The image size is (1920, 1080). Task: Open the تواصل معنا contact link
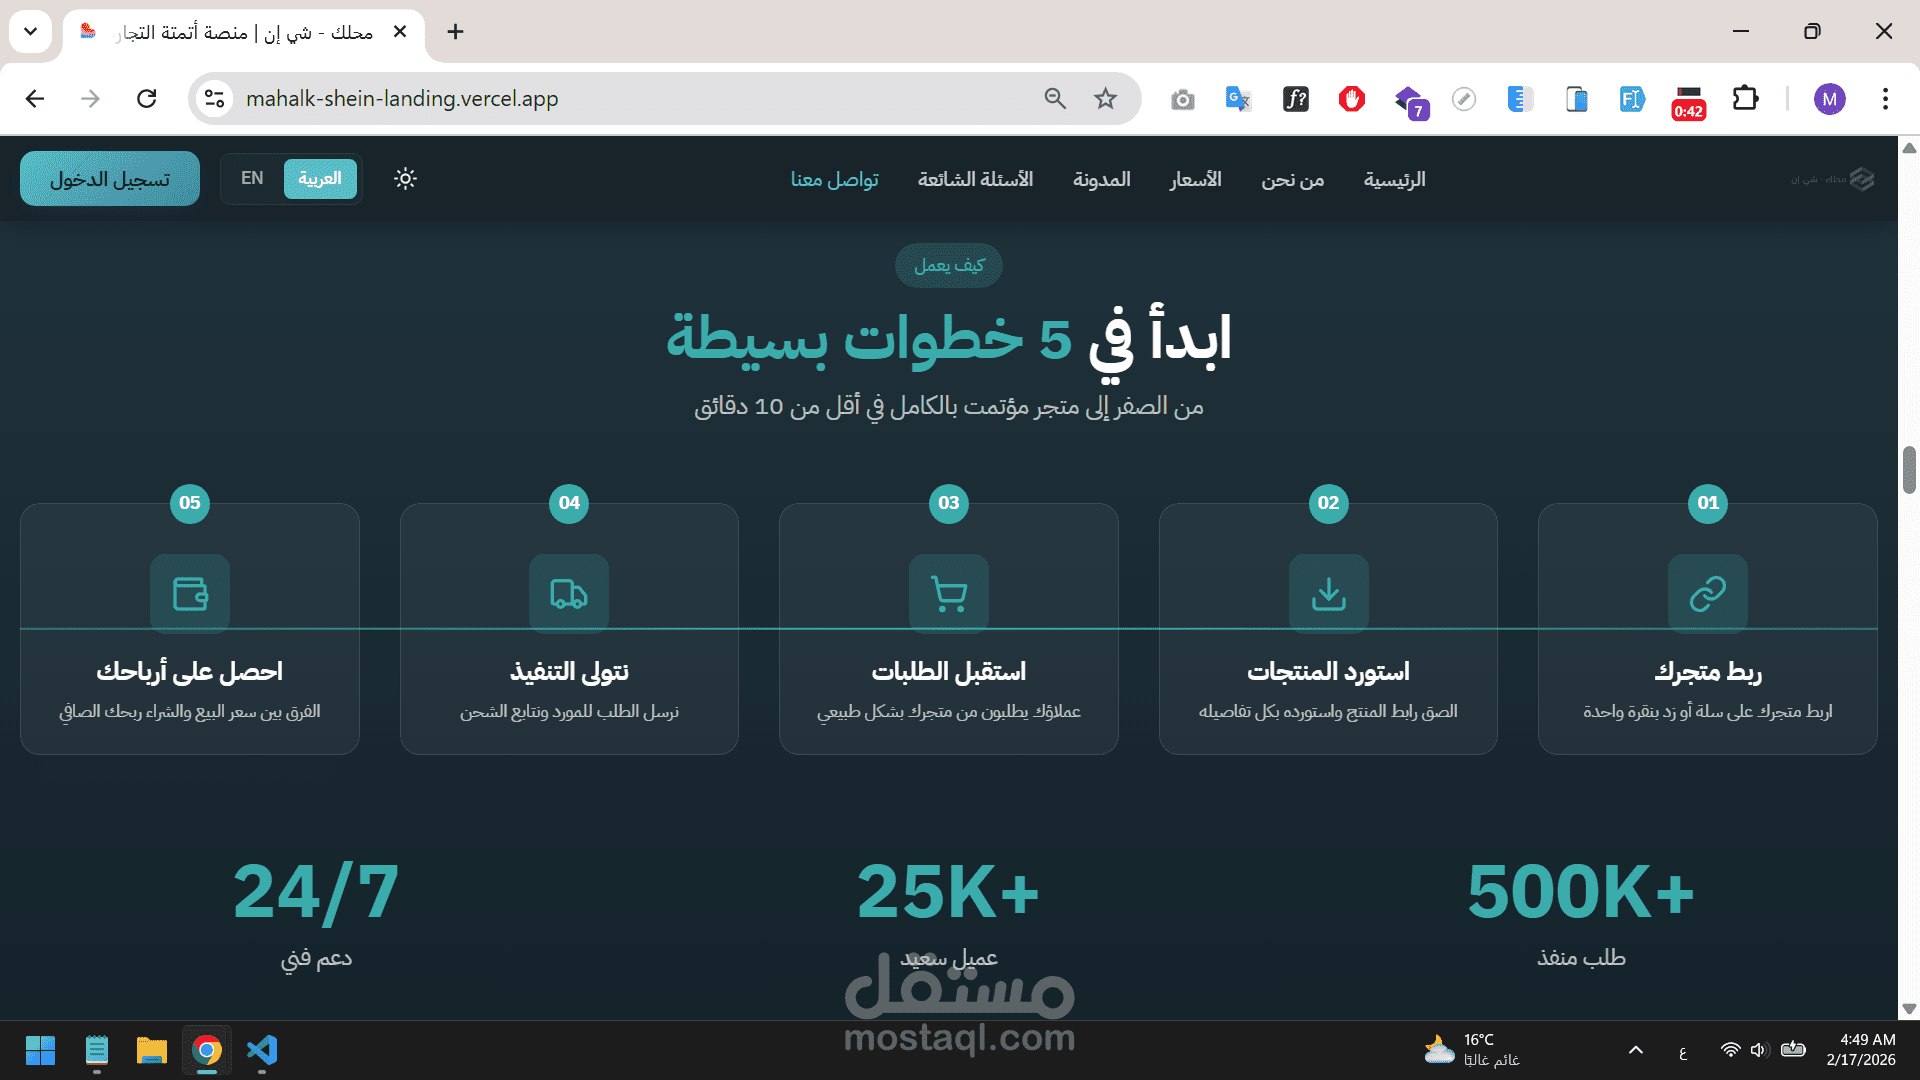pos(835,179)
